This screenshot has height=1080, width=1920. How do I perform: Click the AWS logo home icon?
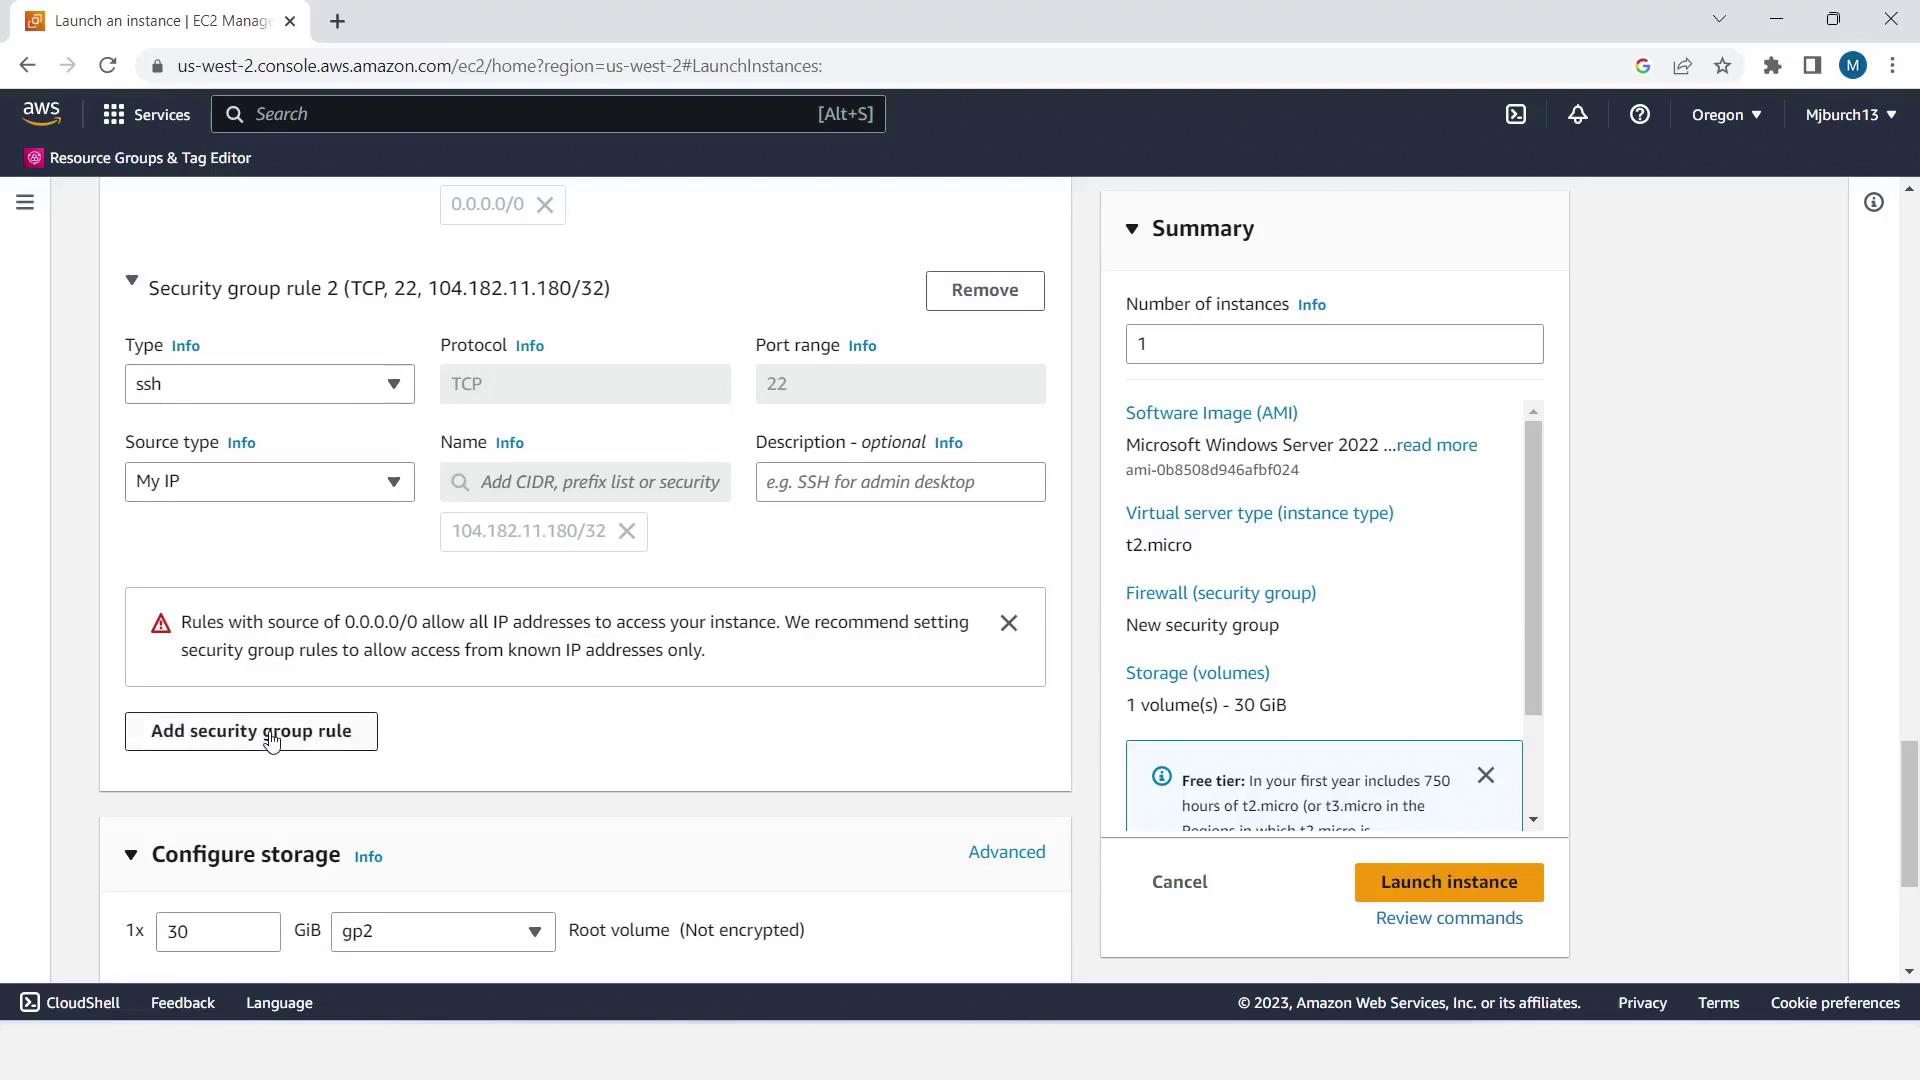[x=41, y=114]
